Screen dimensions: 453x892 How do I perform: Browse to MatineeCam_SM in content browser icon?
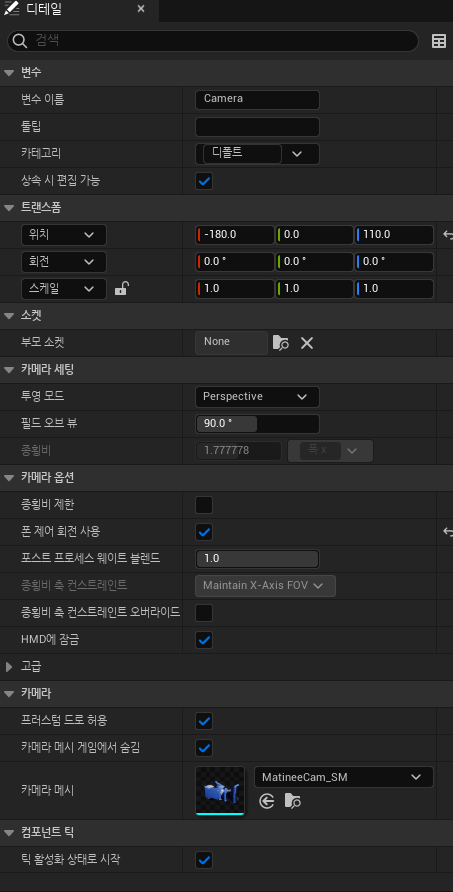tap(293, 801)
